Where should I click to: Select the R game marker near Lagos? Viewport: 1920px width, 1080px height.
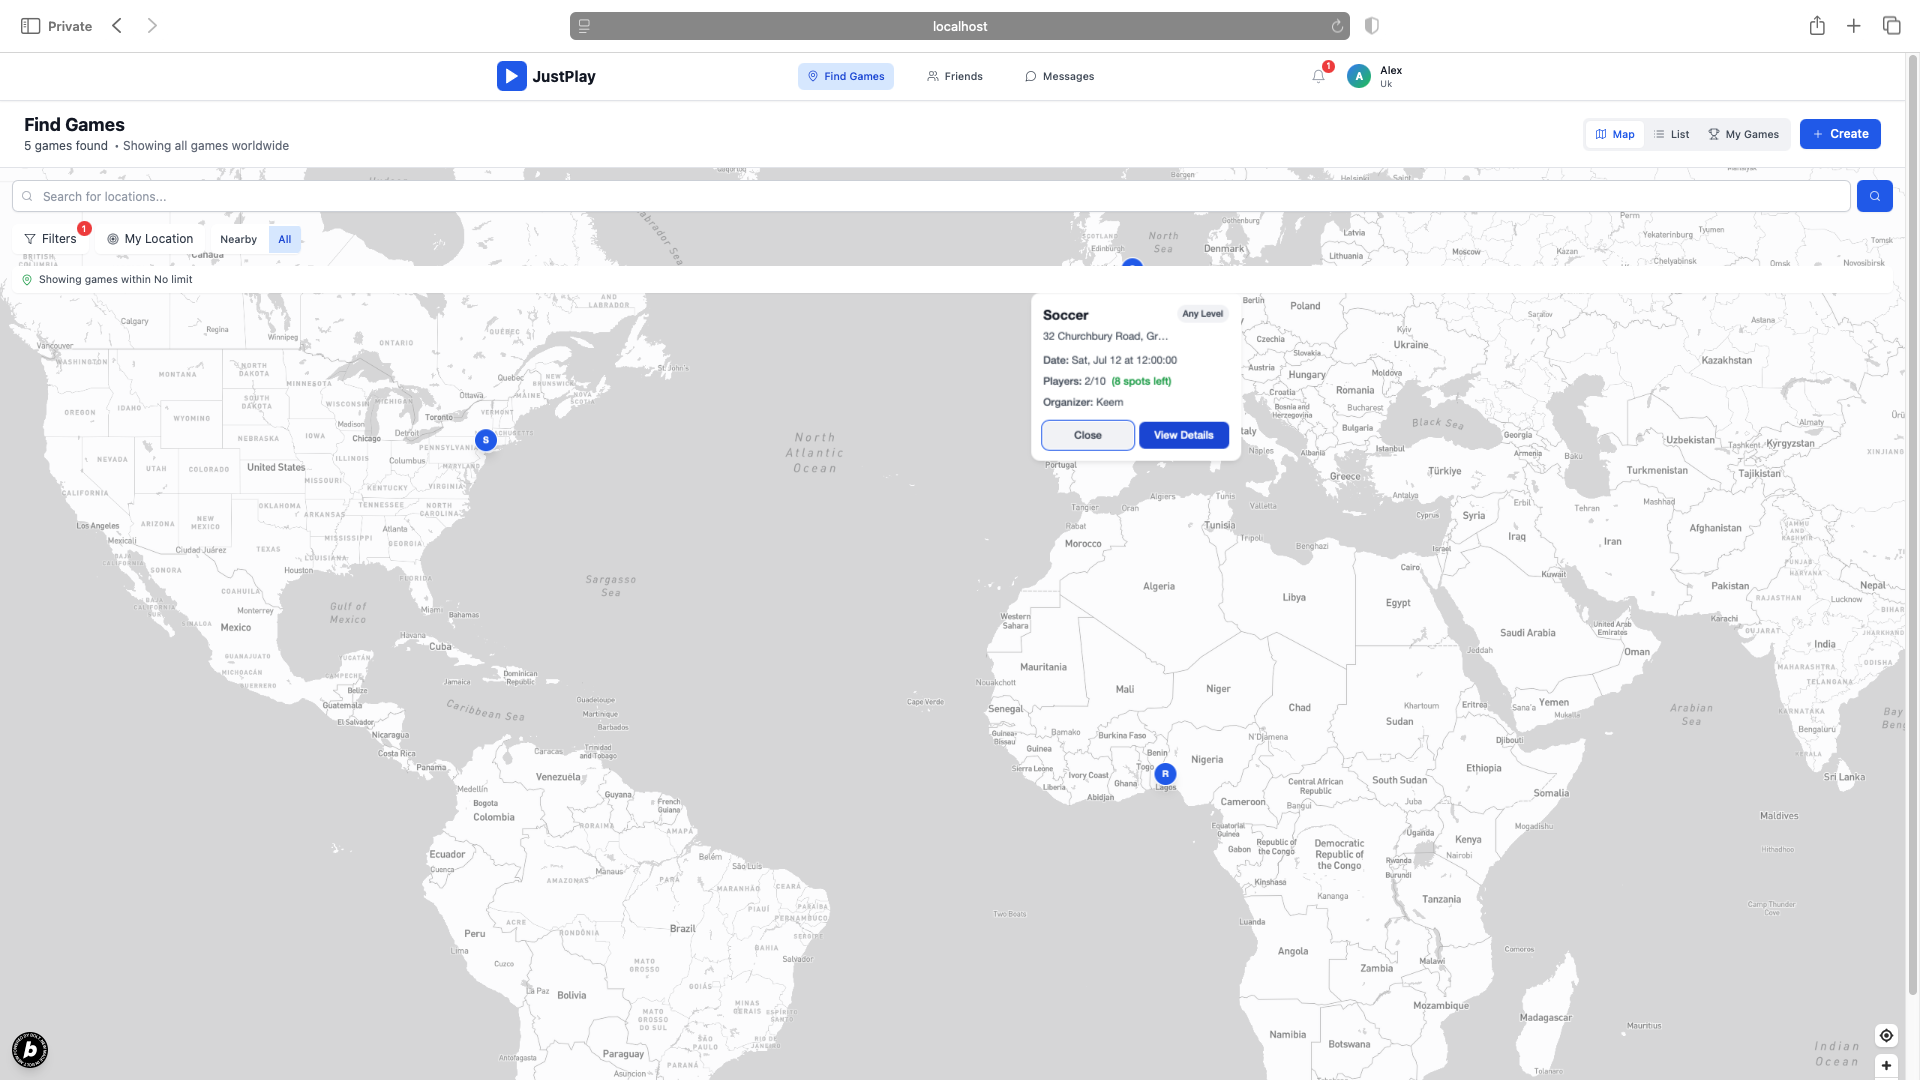pos(1165,774)
